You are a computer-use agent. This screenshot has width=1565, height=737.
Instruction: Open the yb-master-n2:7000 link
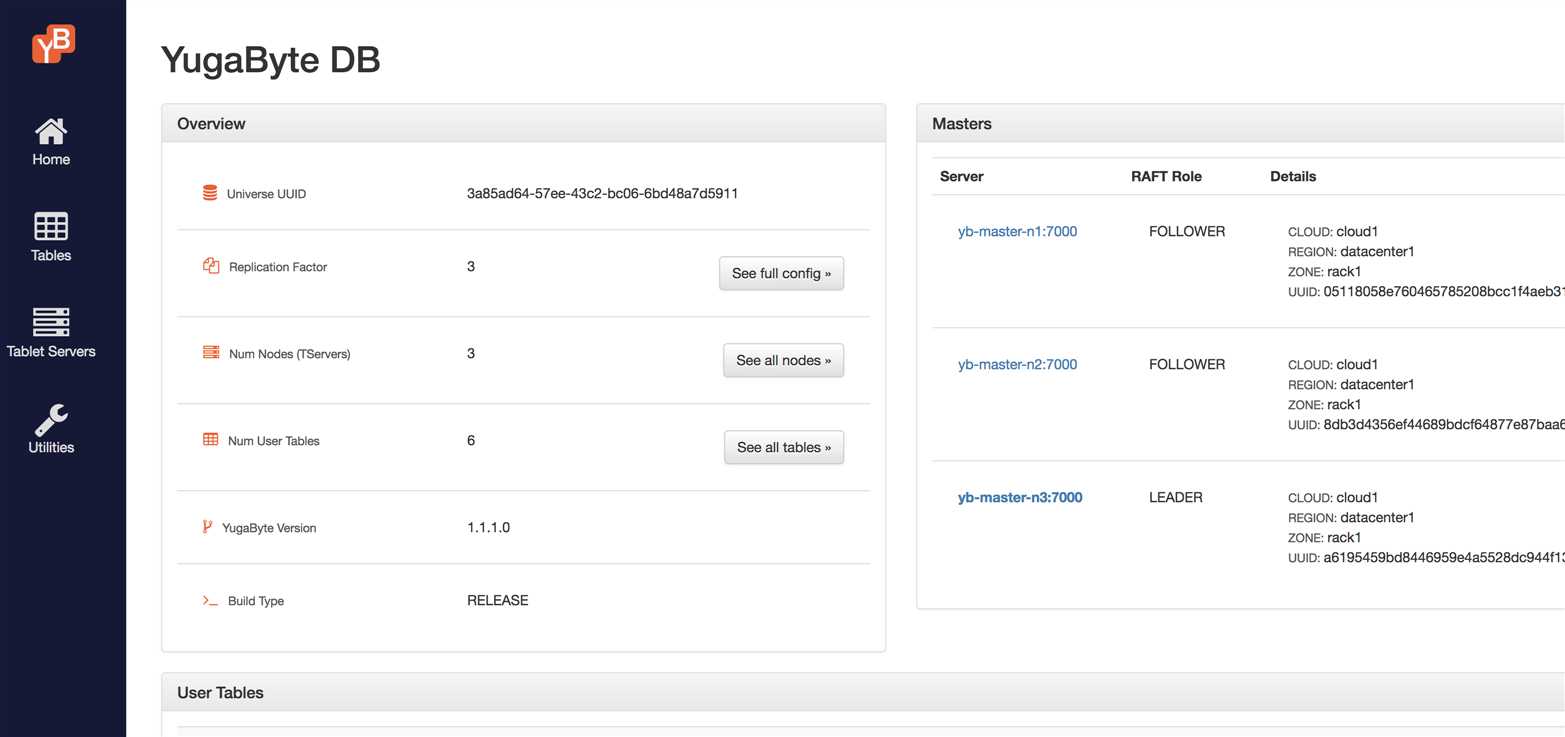(x=1017, y=364)
